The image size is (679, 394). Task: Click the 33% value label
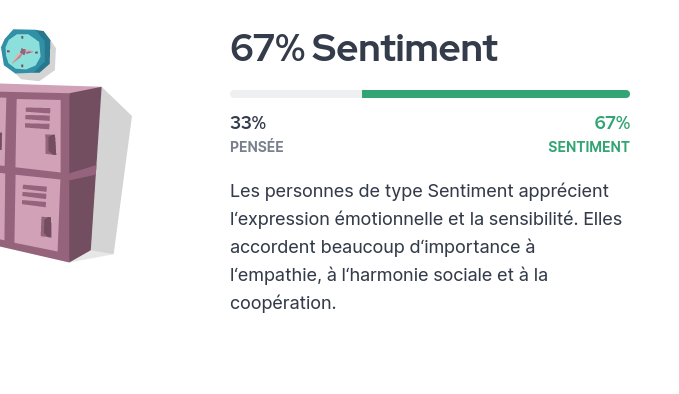pos(248,123)
